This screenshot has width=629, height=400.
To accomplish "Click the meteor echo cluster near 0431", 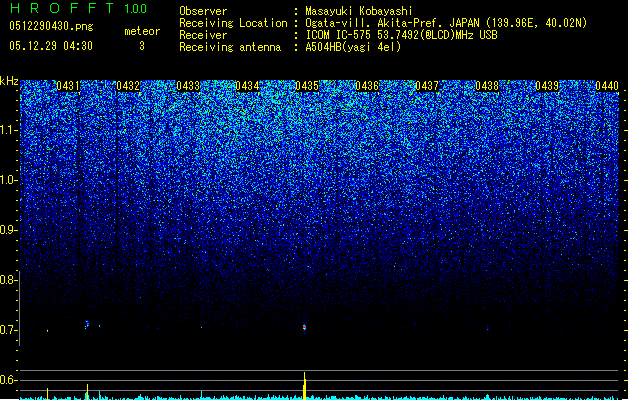I will pos(87,324).
